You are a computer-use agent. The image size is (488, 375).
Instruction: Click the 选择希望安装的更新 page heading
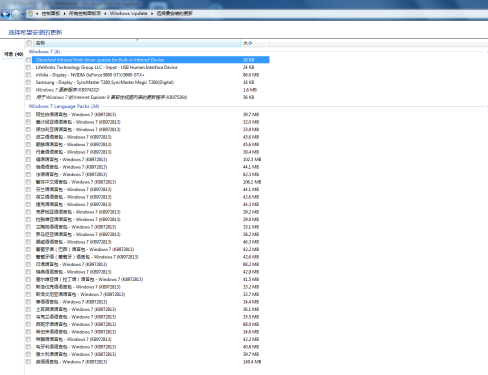pos(35,32)
